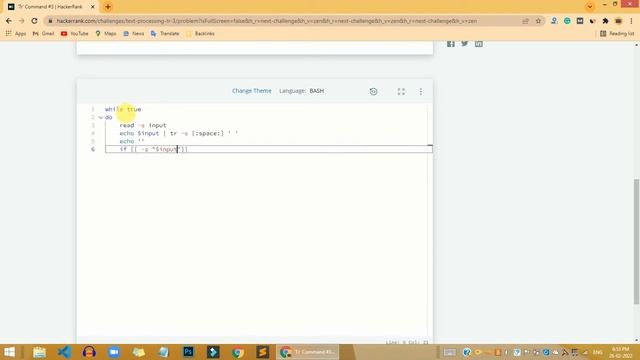Click line number 6 in the gutter
640x360 pixels.
[x=93, y=149]
